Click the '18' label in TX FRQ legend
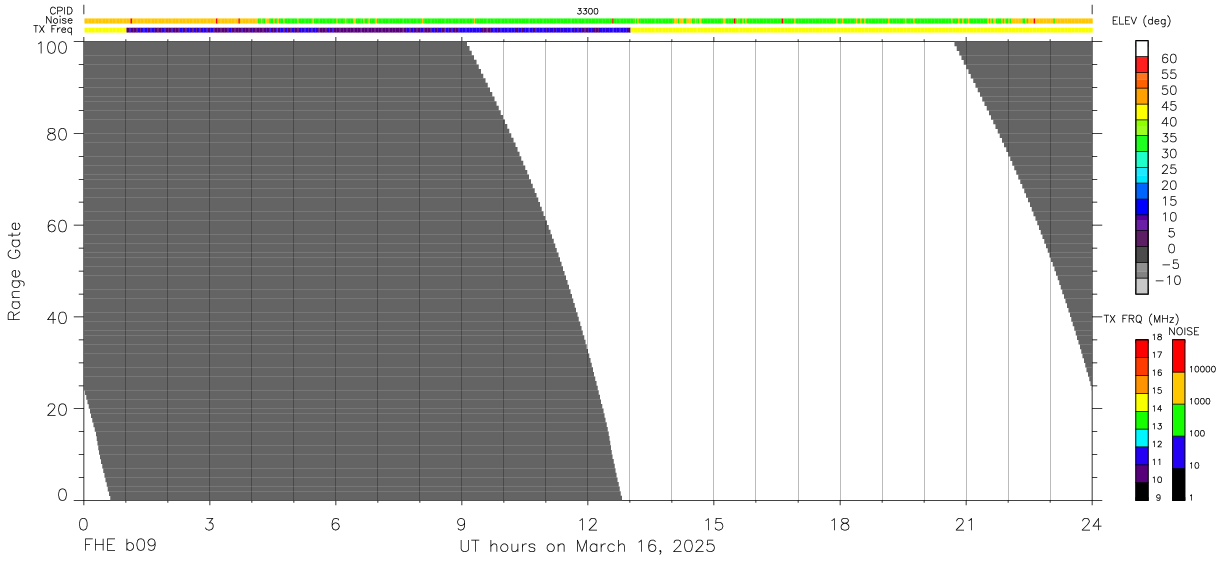This screenshot has height=567, width=1228. (x=1156, y=337)
